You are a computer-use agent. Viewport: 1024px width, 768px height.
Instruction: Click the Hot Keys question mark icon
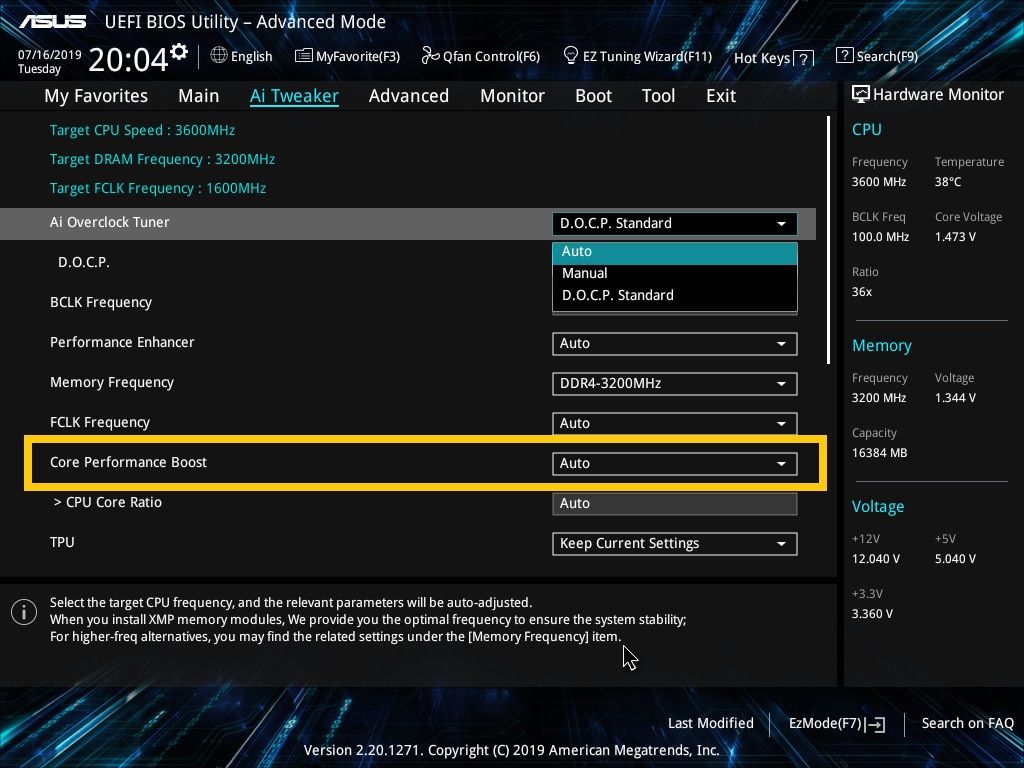(x=805, y=59)
